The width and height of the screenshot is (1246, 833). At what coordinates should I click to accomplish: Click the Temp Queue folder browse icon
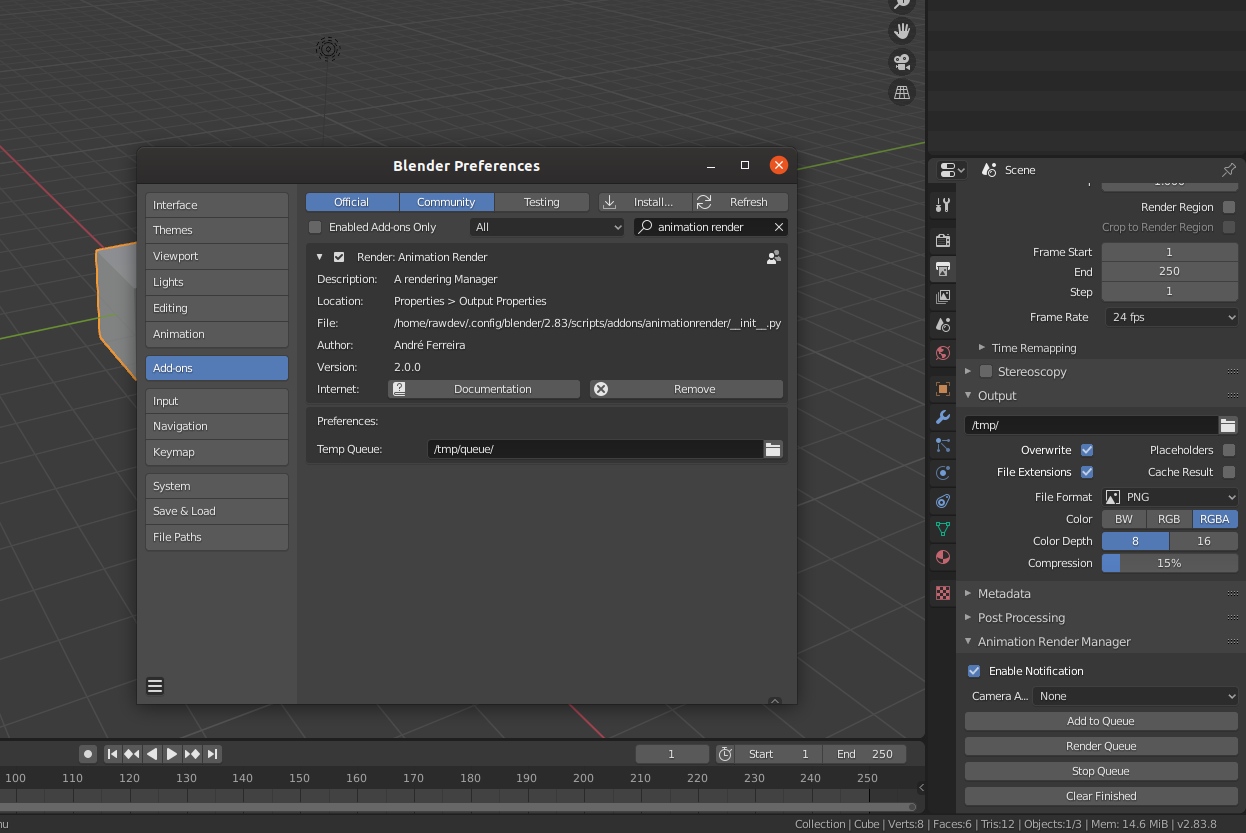773,449
